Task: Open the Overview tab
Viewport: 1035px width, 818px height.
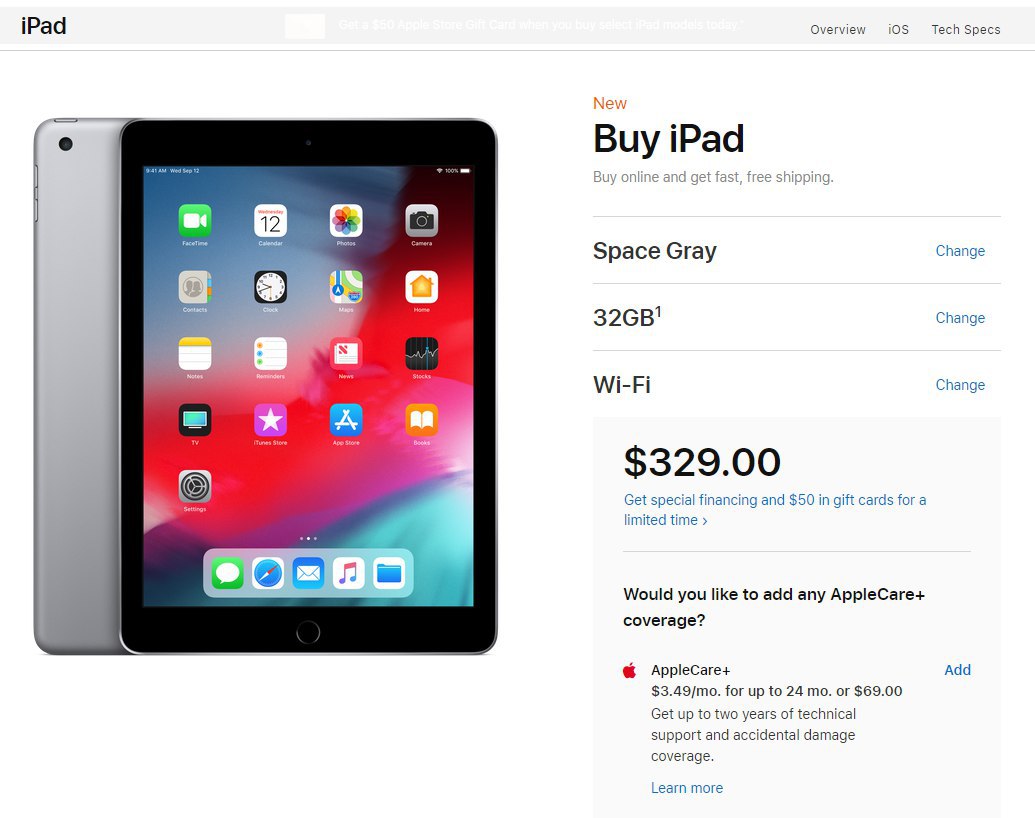Action: click(838, 30)
